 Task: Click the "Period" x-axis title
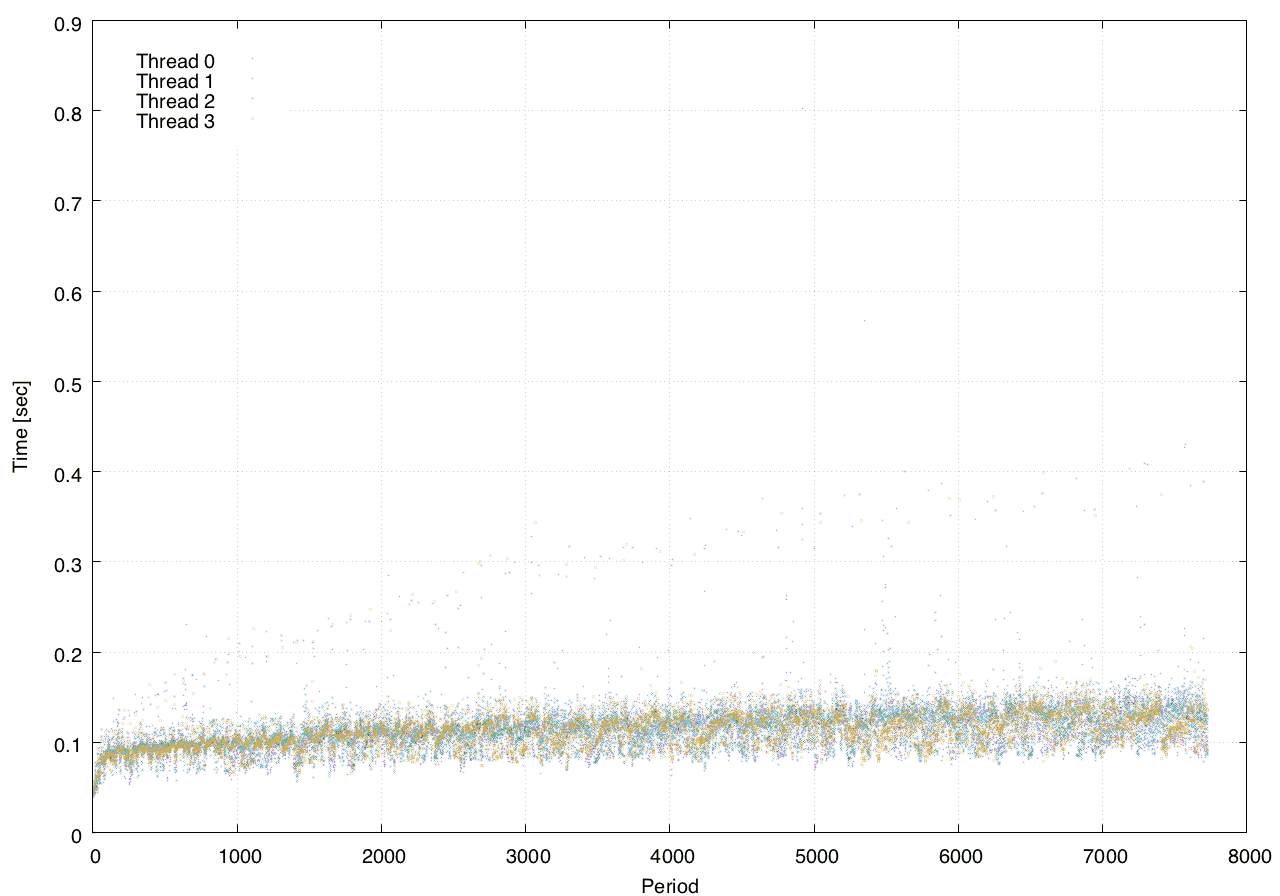click(670, 885)
